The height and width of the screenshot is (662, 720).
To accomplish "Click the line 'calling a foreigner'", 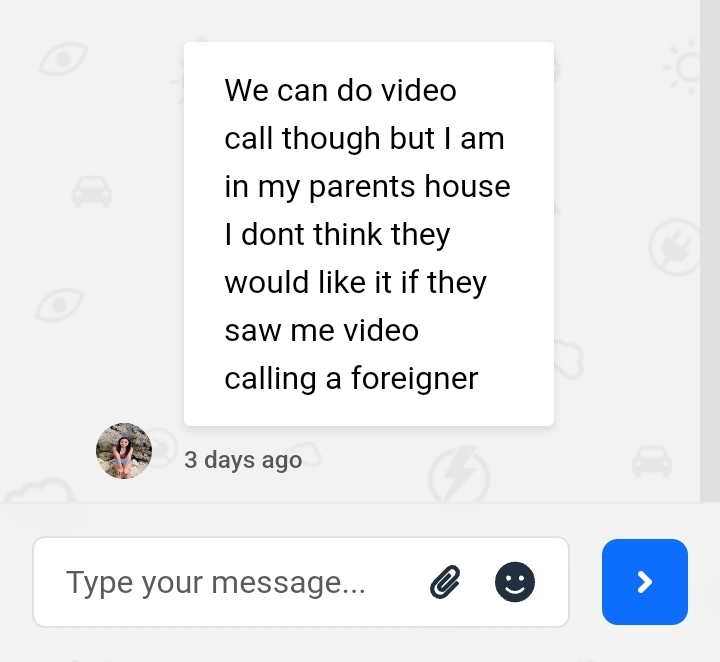I will 351,378.
